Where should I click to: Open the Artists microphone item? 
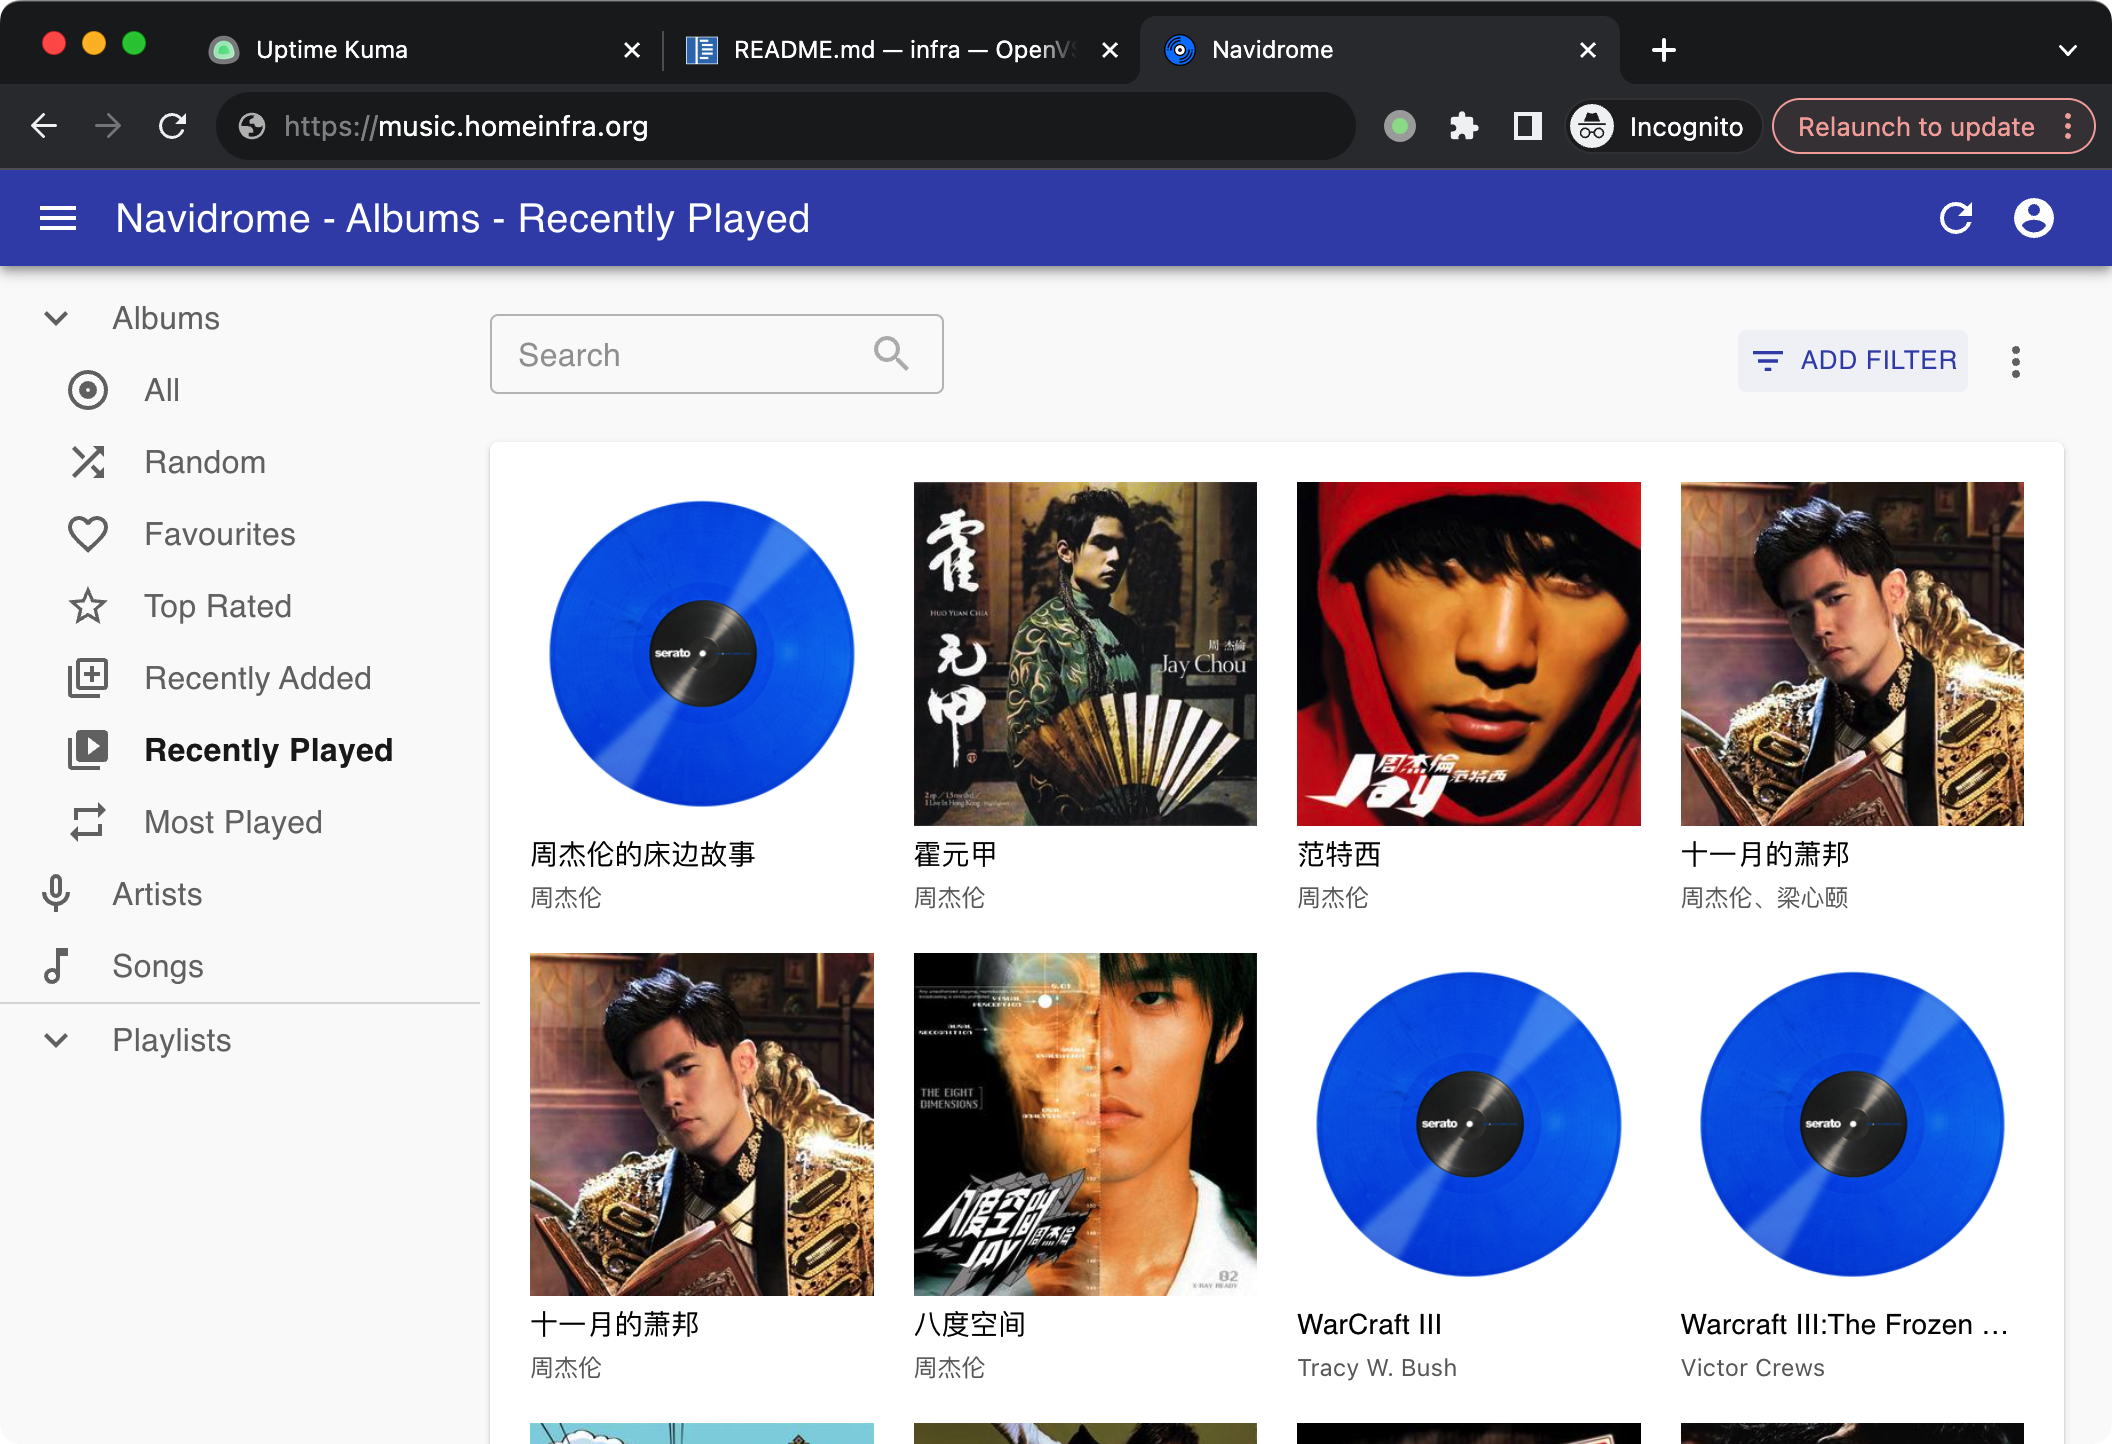pos(56,894)
